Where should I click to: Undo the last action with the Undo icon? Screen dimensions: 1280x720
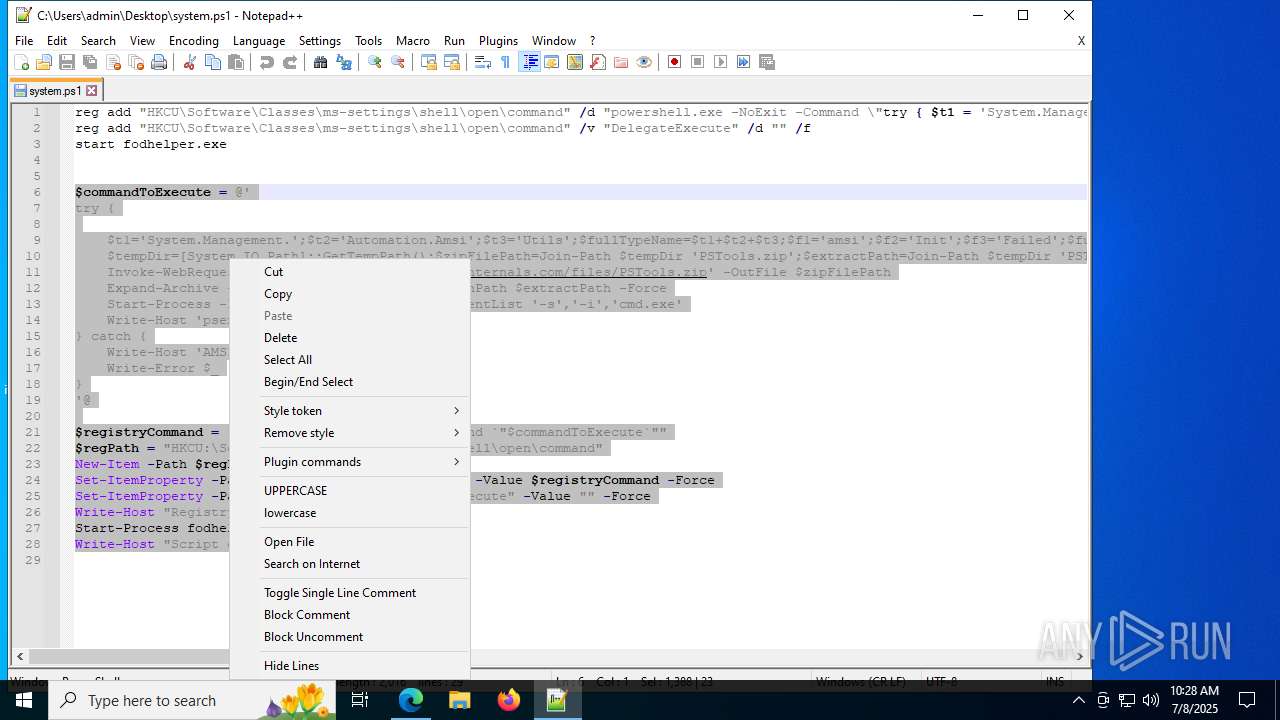[266, 62]
